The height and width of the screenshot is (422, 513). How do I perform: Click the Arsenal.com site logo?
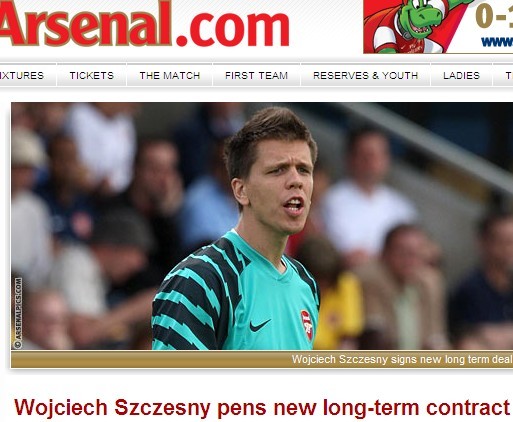pos(144,23)
